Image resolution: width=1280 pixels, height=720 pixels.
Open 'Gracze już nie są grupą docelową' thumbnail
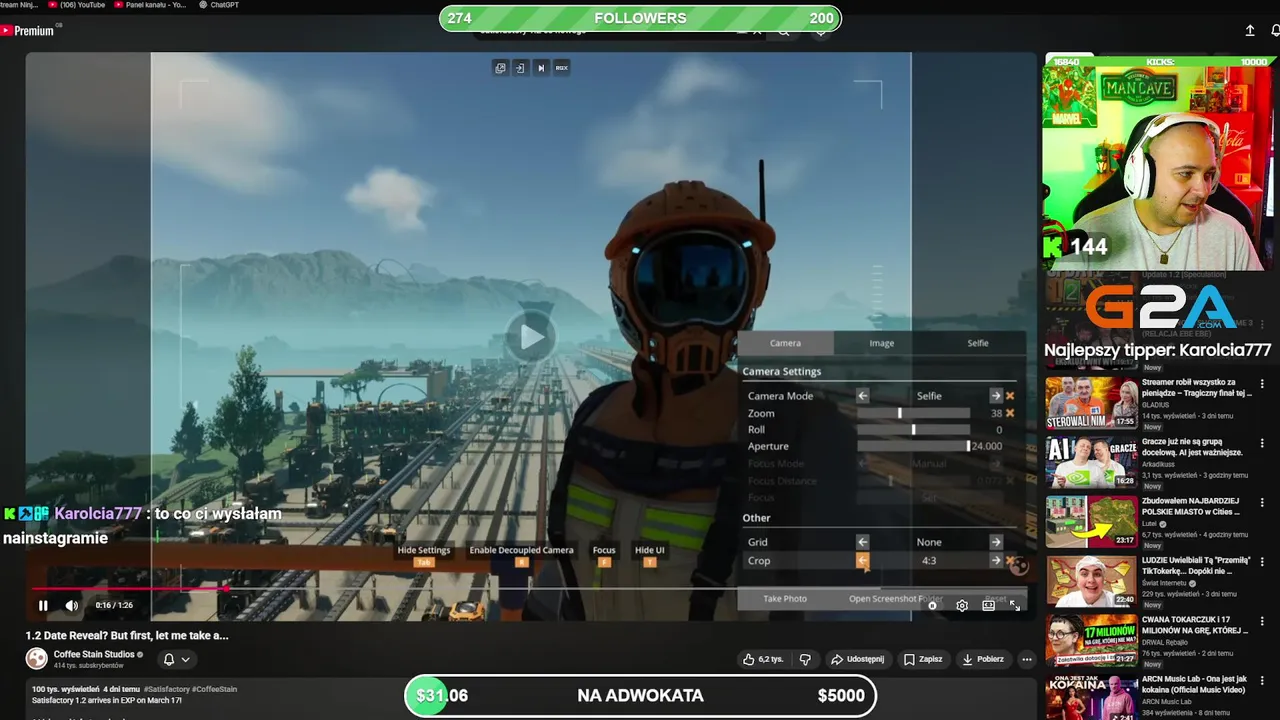(x=1091, y=462)
